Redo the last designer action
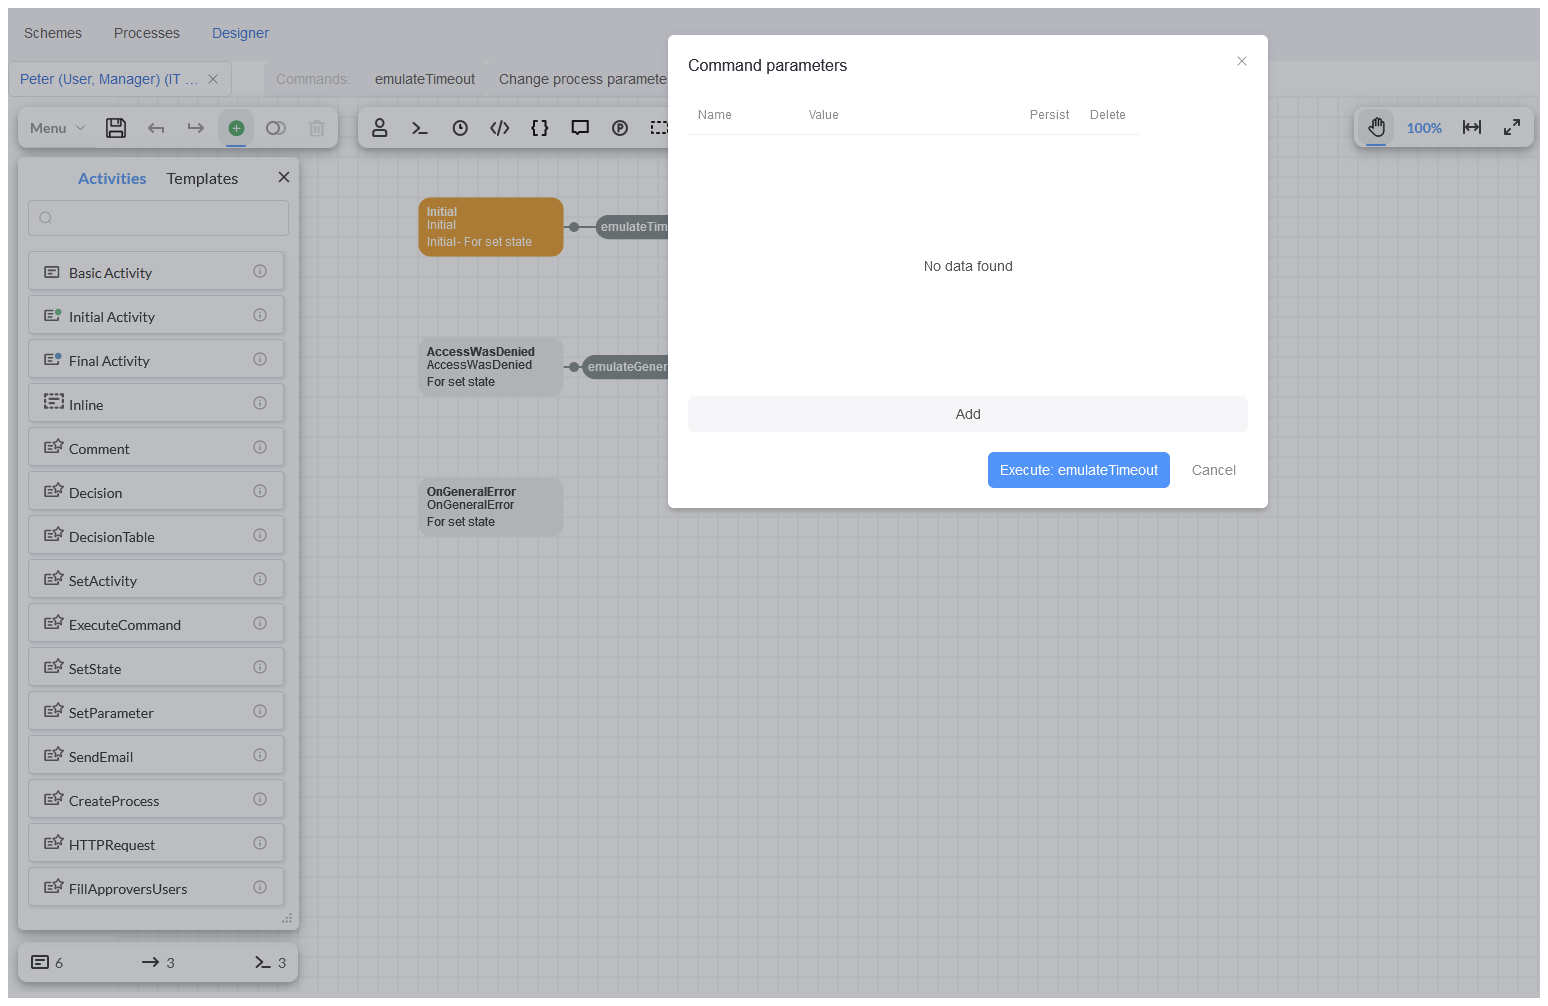 click(x=196, y=128)
